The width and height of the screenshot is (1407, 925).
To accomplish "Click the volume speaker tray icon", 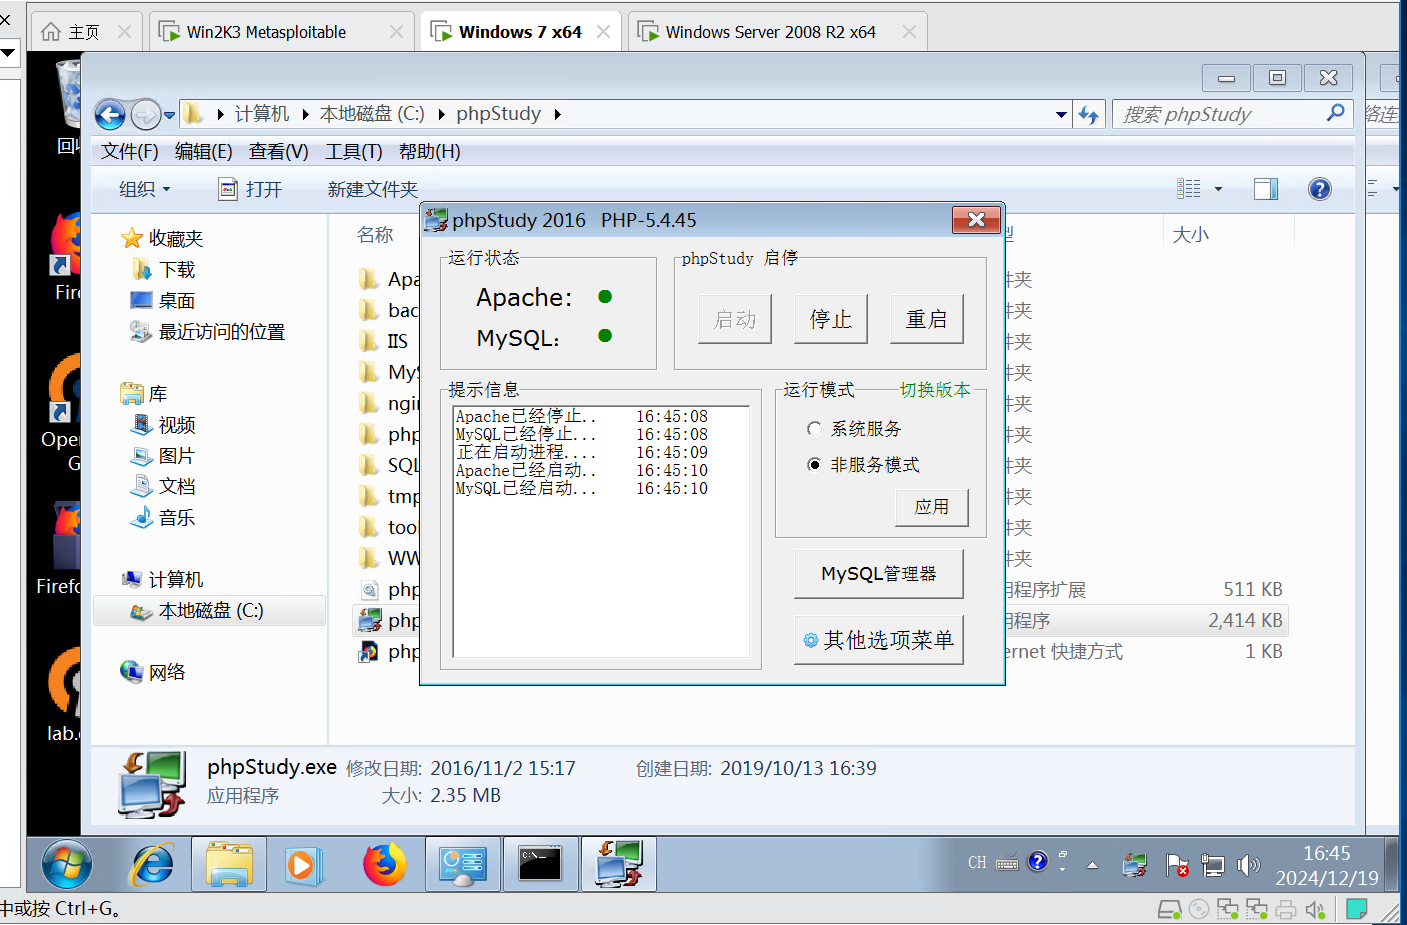I will [1249, 865].
